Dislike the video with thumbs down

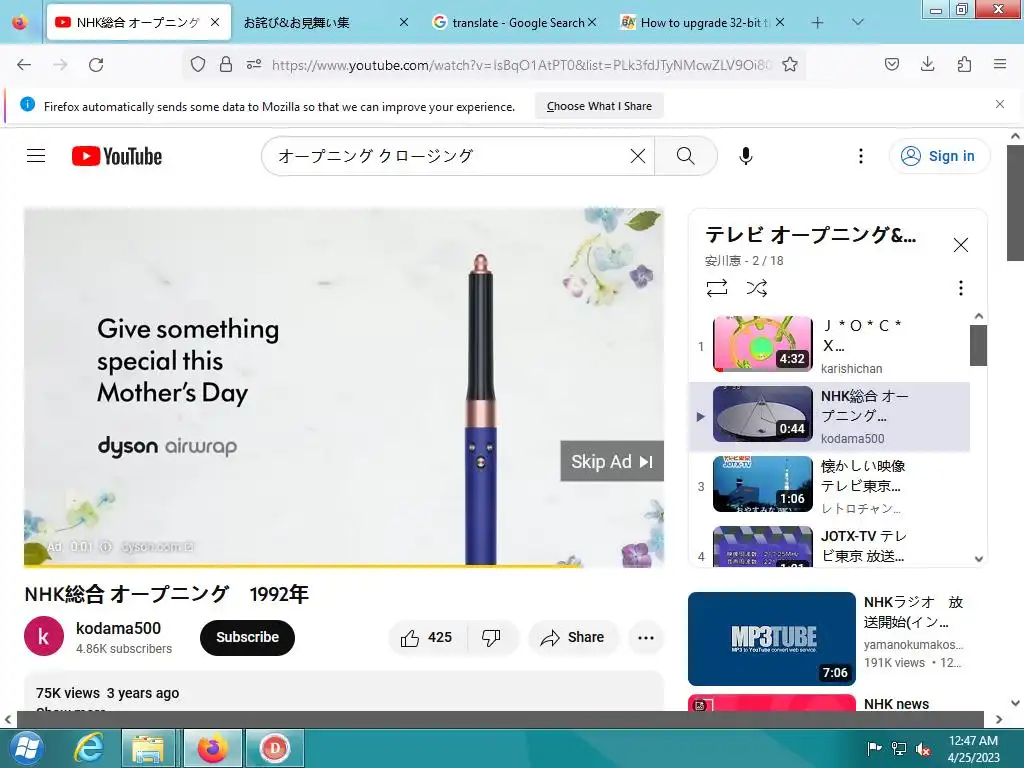(x=492, y=637)
